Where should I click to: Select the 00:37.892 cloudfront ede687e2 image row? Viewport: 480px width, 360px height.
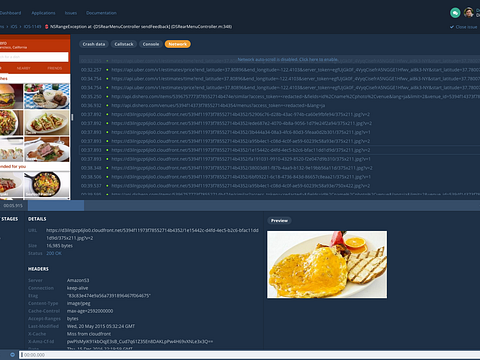(x=280, y=123)
